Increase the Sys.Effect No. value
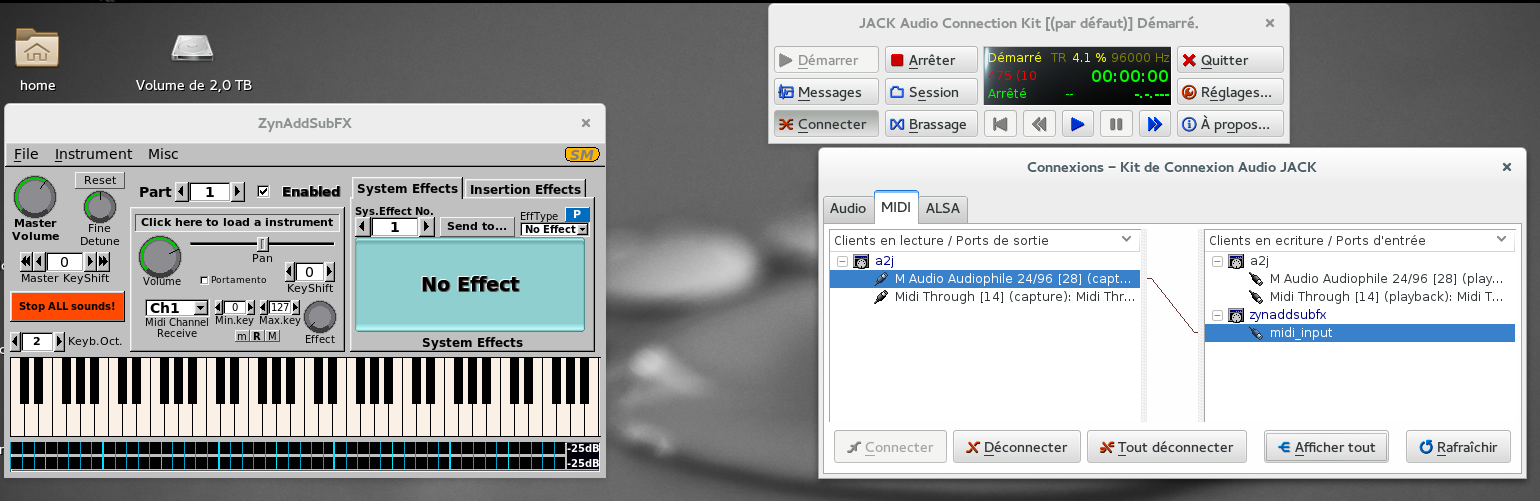 coord(427,227)
